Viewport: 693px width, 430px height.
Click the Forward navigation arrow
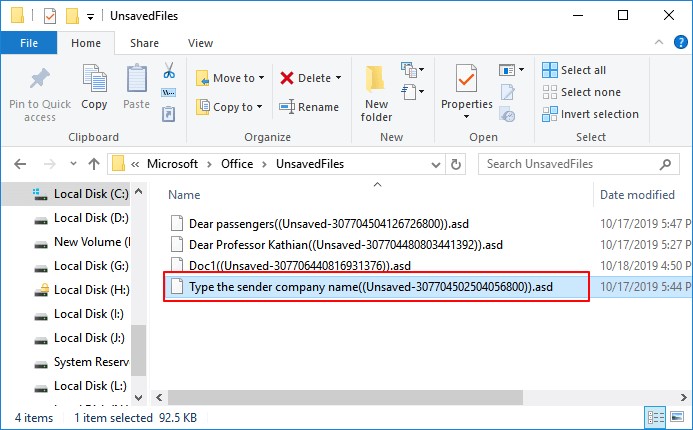50,164
